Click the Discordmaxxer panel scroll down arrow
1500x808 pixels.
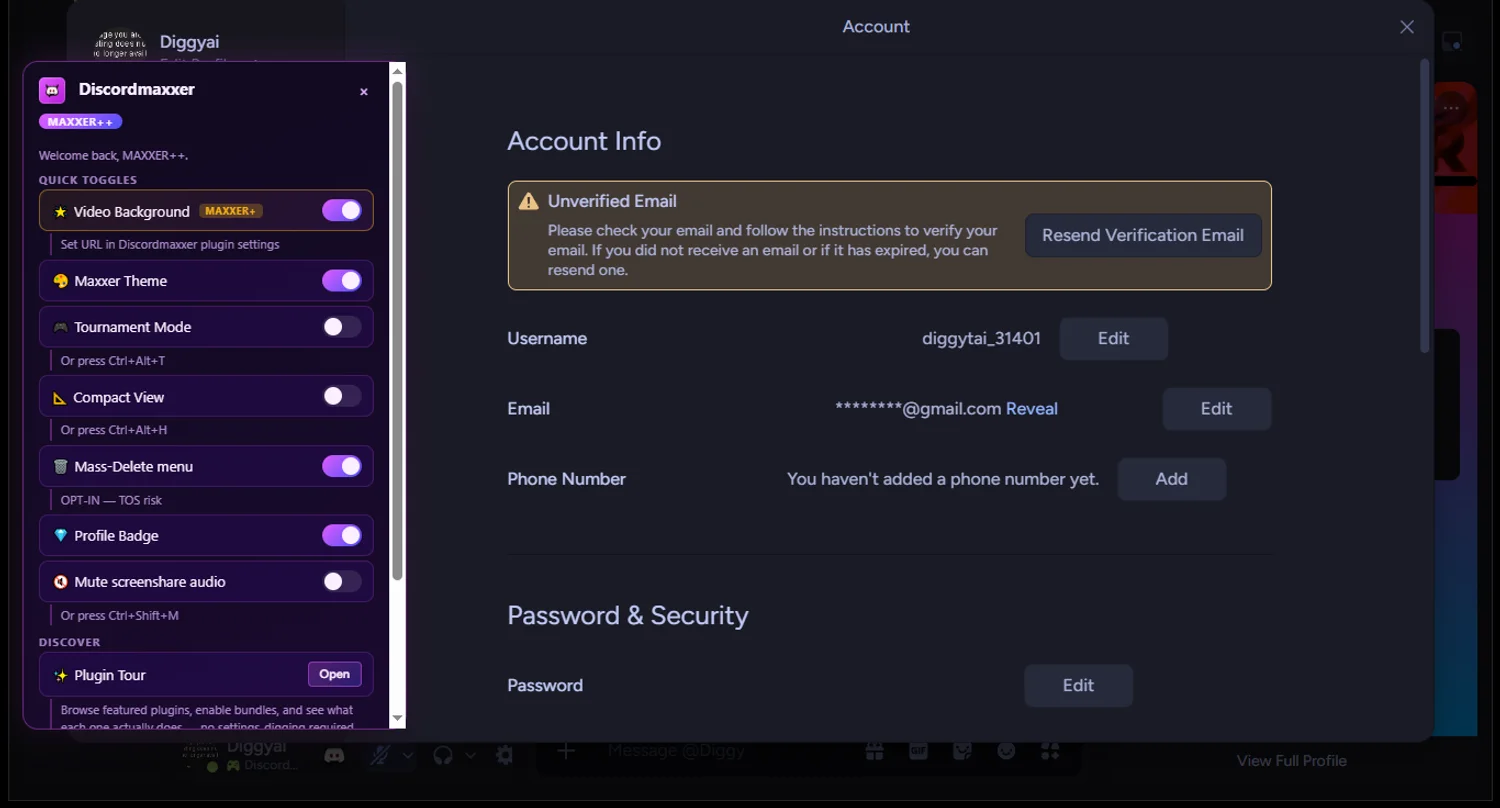[x=397, y=719]
